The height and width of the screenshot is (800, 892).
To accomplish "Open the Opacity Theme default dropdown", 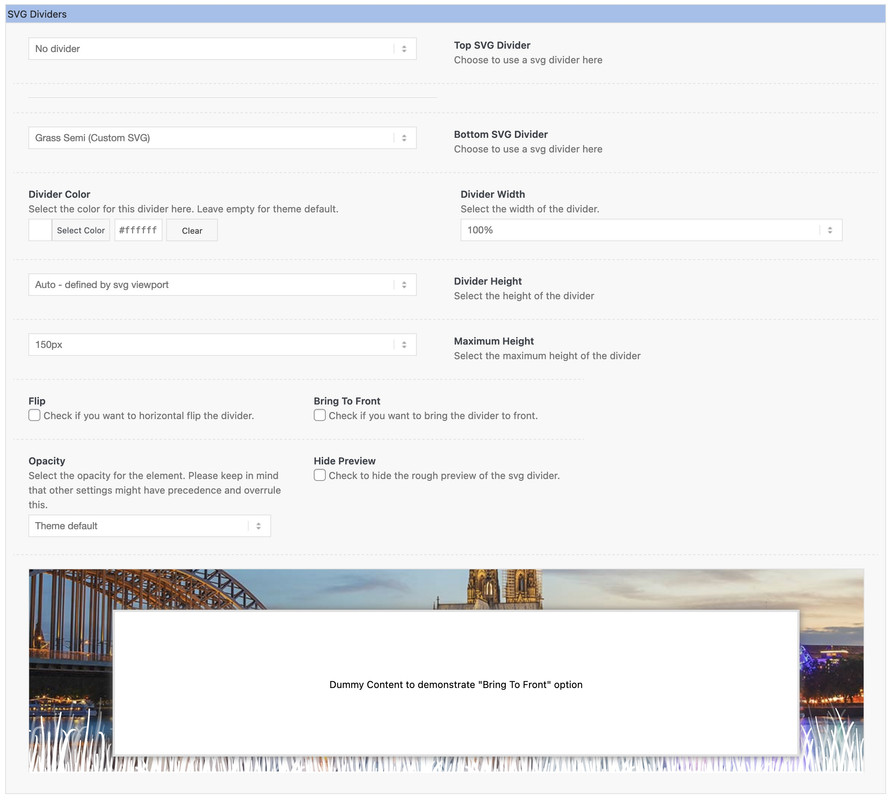I will pos(150,526).
